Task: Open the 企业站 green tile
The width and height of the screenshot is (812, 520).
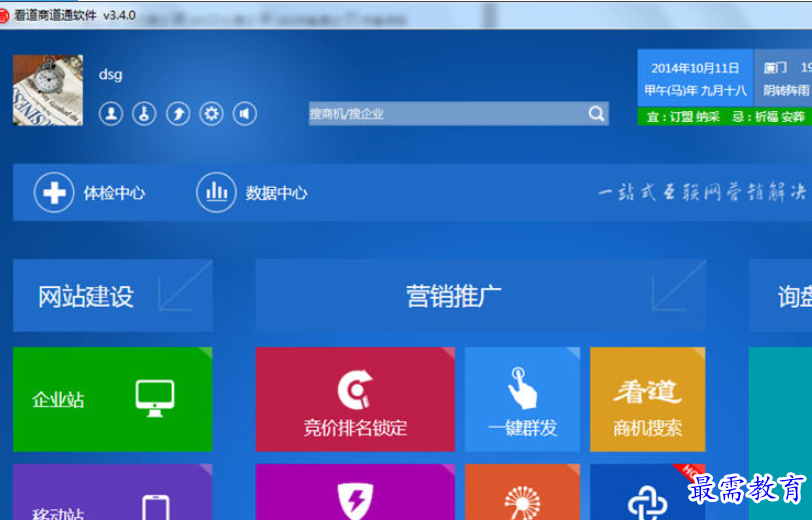Action: pyautogui.click(x=112, y=399)
